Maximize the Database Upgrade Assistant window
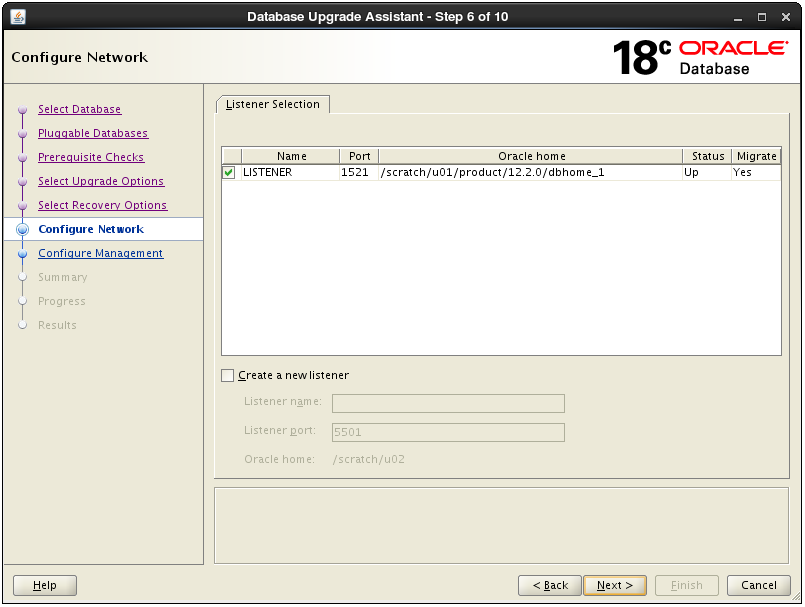This screenshot has width=805, height=607. pos(762,17)
